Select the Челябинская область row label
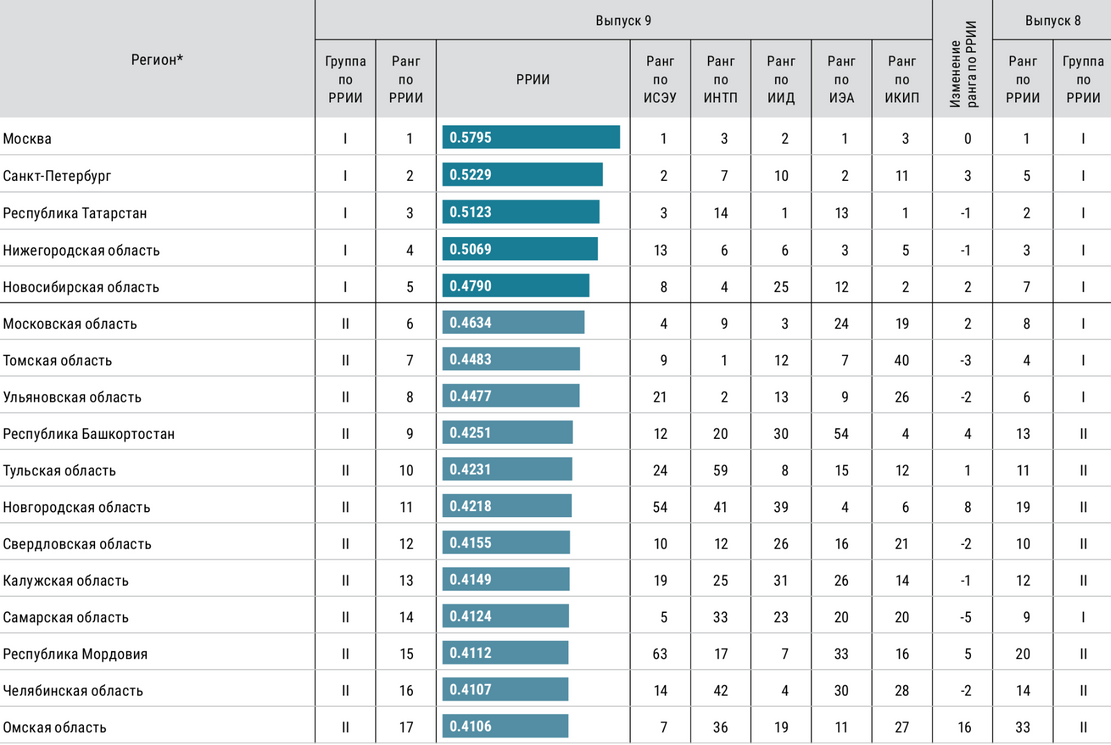Screen dimensions: 1111x745 point(73,691)
